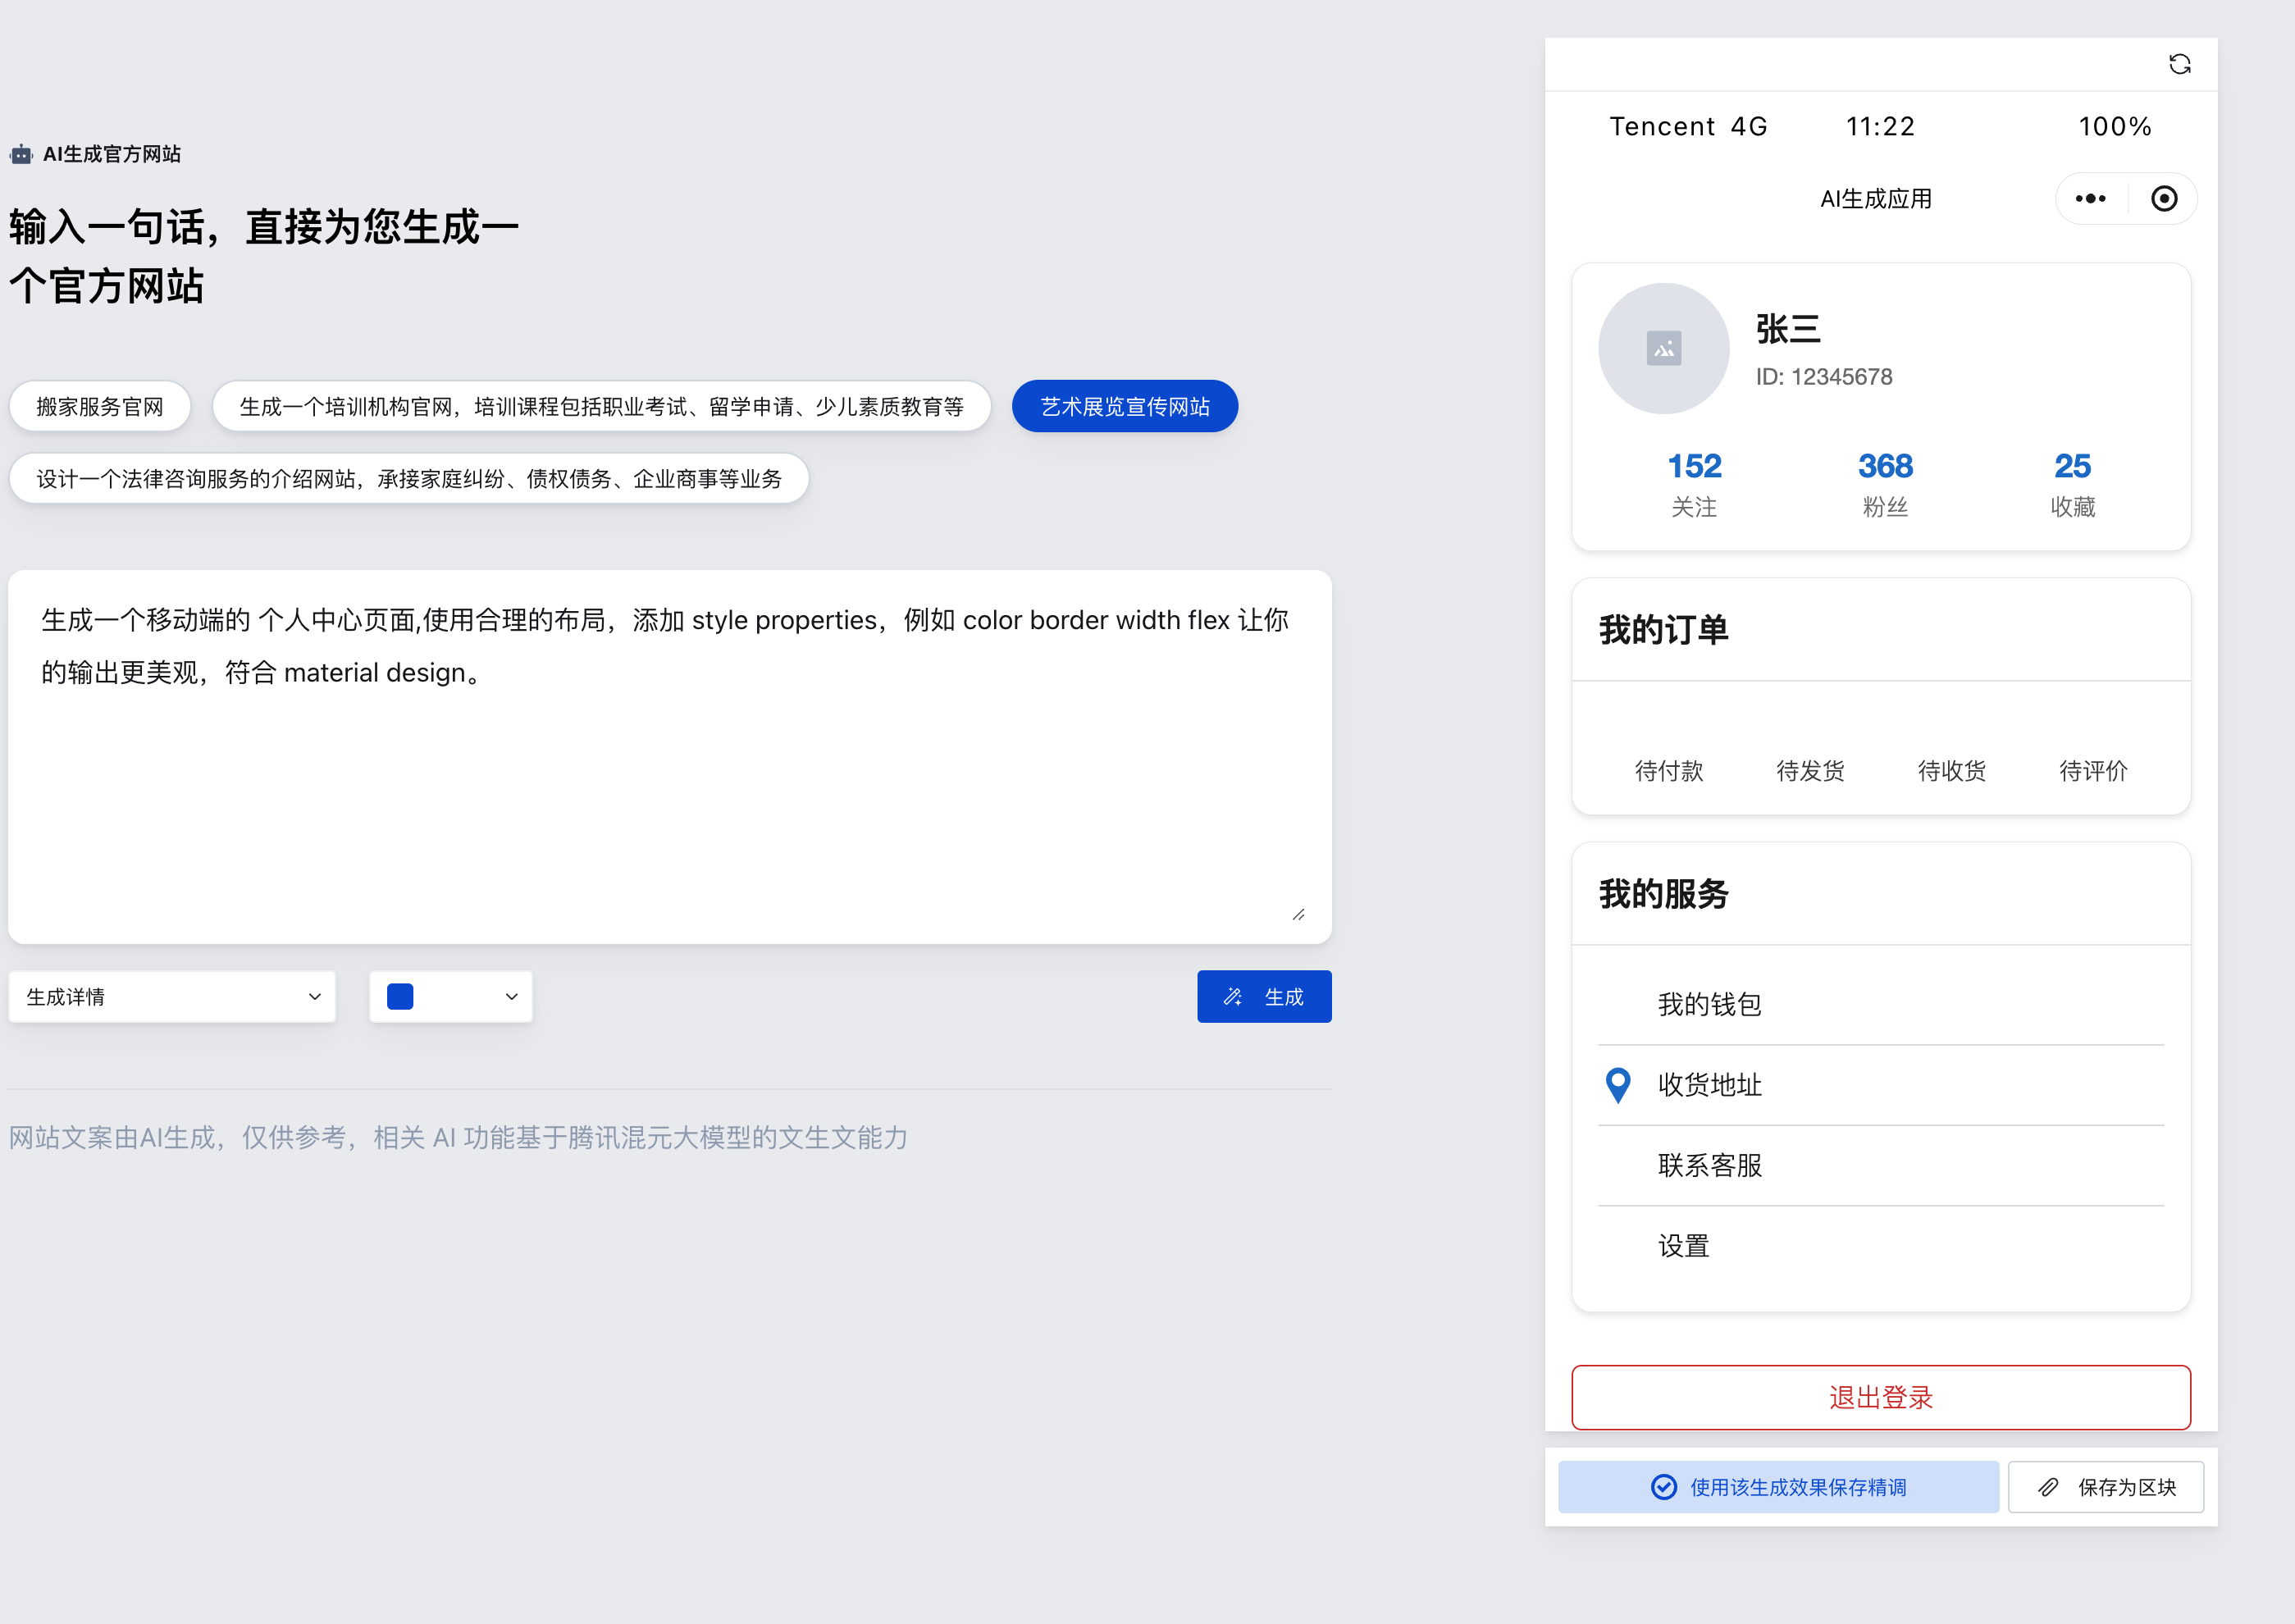
Task: Open the 待评价 orders tab
Action: [2092, 770]
